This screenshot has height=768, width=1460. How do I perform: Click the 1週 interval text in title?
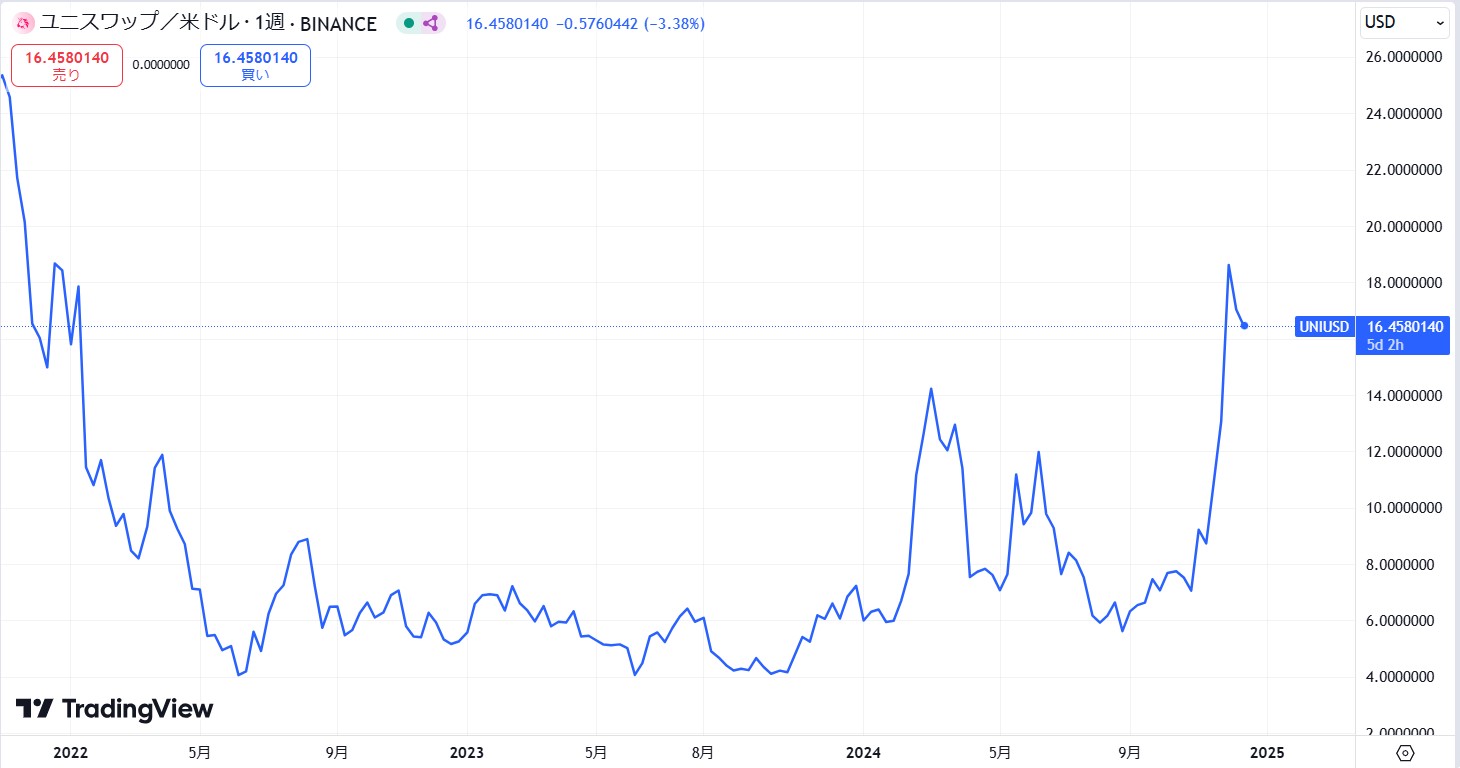pyautogui.click(x=271, y=23)
